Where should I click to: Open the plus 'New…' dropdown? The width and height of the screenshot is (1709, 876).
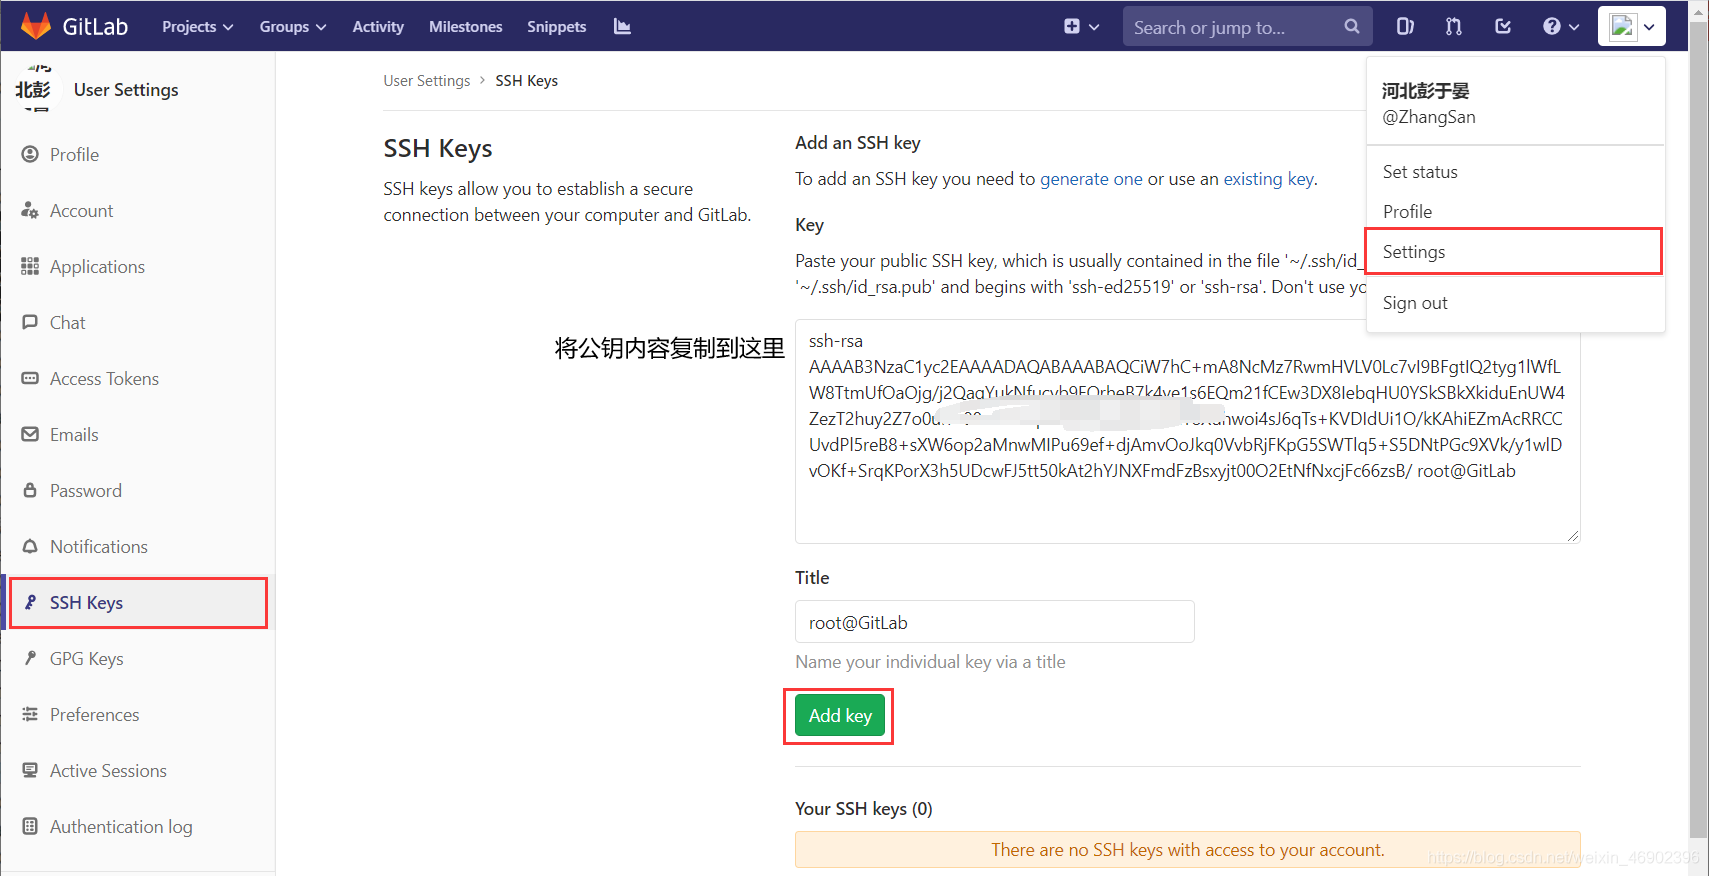click(x=1081, y=27)
